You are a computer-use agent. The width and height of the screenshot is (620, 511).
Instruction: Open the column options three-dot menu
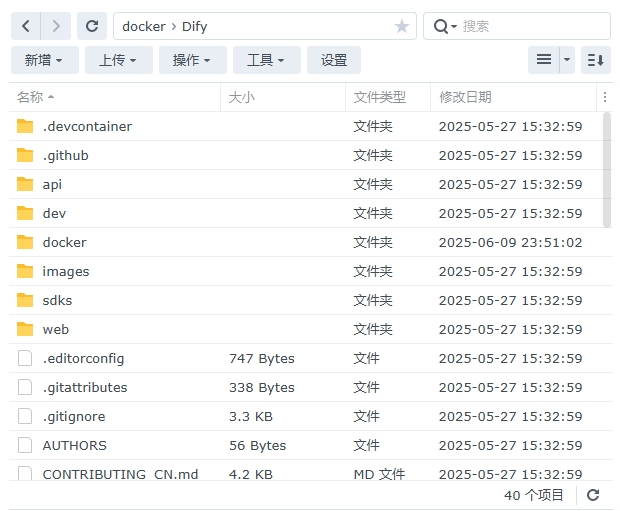(x=605, y=97)
